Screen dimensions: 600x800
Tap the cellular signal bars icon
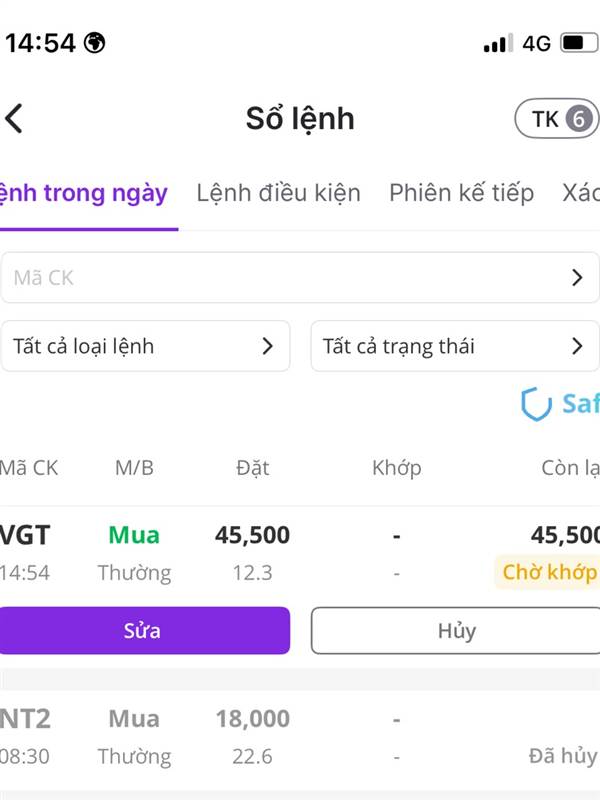point(496,43)
